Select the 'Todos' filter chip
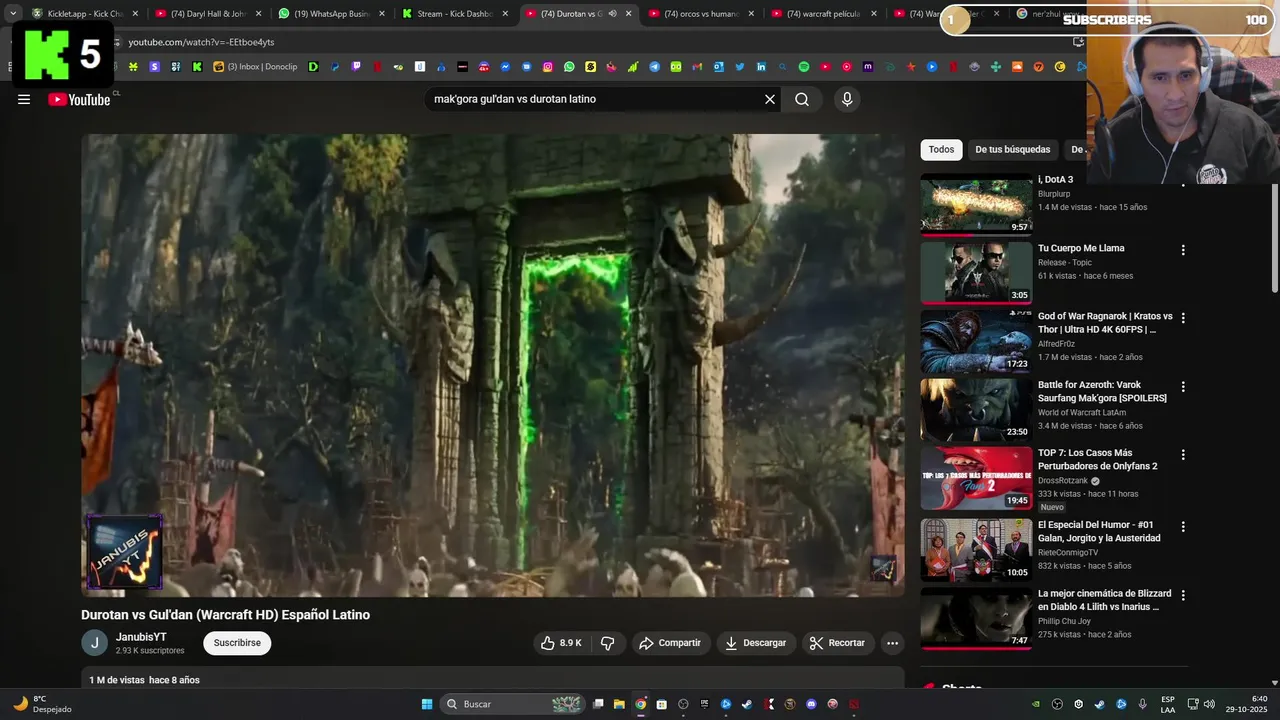 (x=941, y=149)
